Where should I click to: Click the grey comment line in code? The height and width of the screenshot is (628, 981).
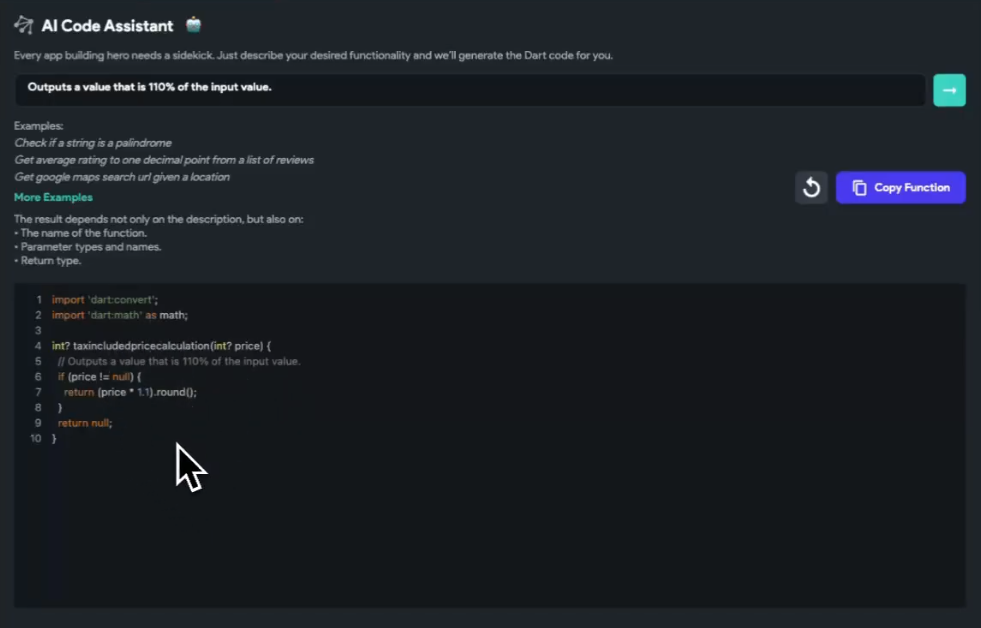[x=179, y=361]
